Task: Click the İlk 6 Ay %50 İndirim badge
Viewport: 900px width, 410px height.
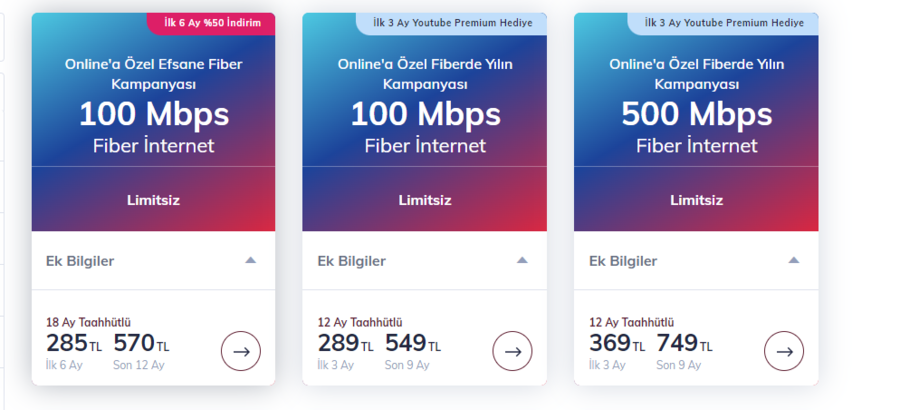Action: point(211,24)
